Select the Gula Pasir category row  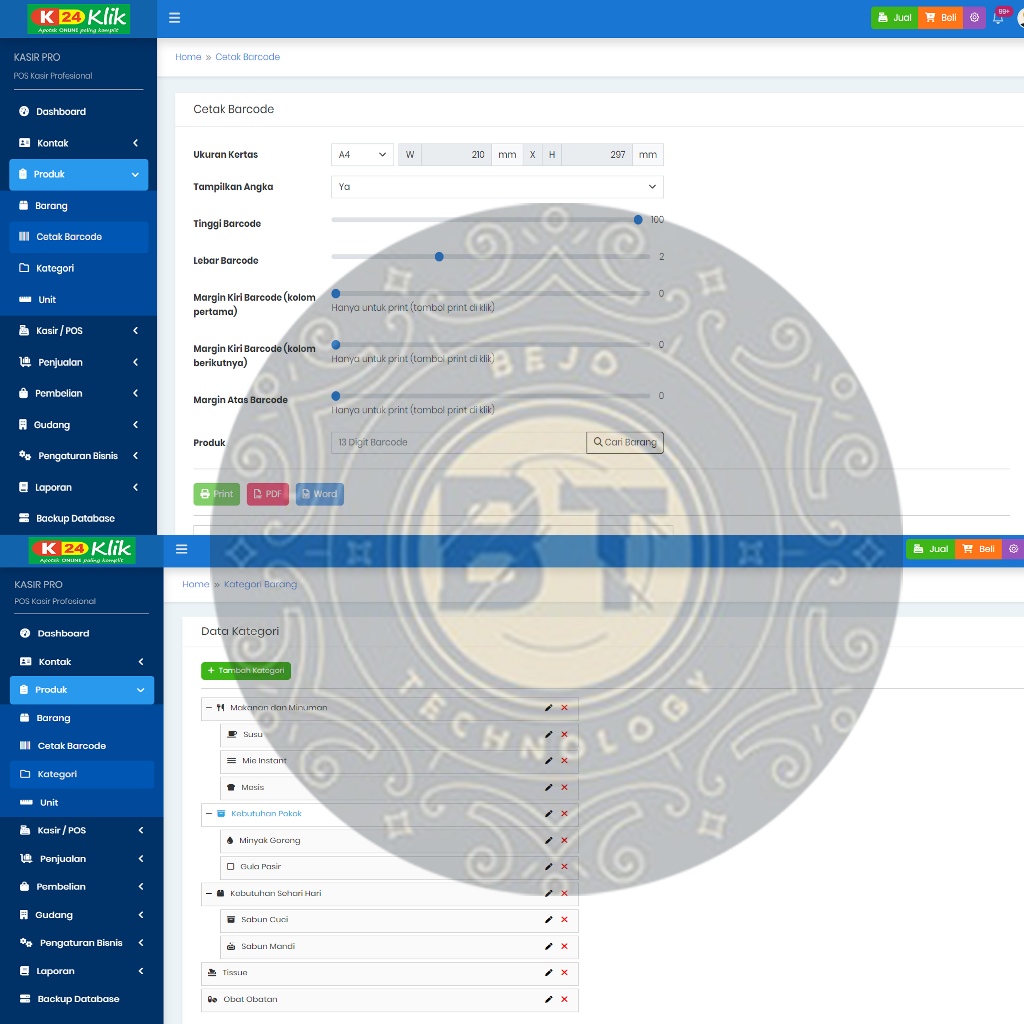click(399, 867)
